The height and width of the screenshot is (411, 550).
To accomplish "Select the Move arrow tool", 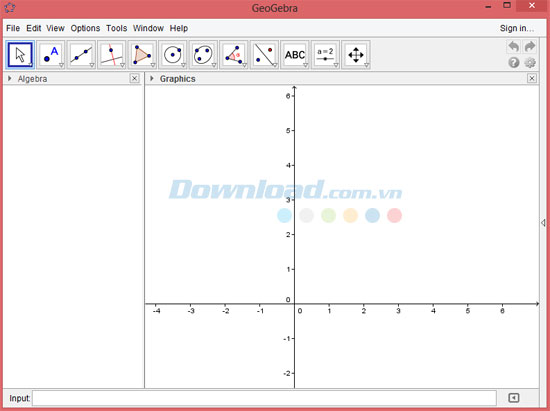I will point(20,55).
